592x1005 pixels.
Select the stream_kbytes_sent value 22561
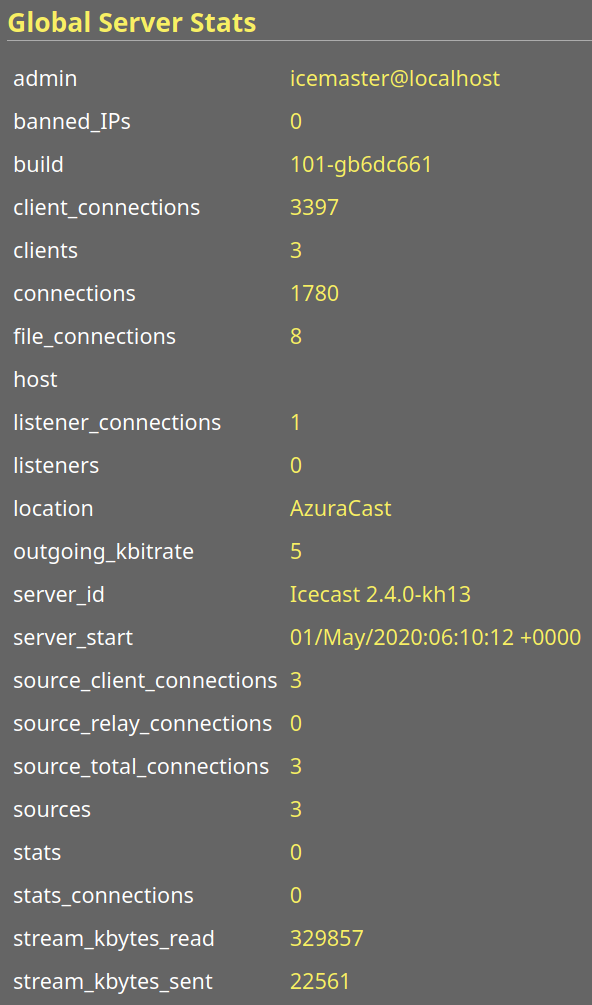tap(320, 981)
